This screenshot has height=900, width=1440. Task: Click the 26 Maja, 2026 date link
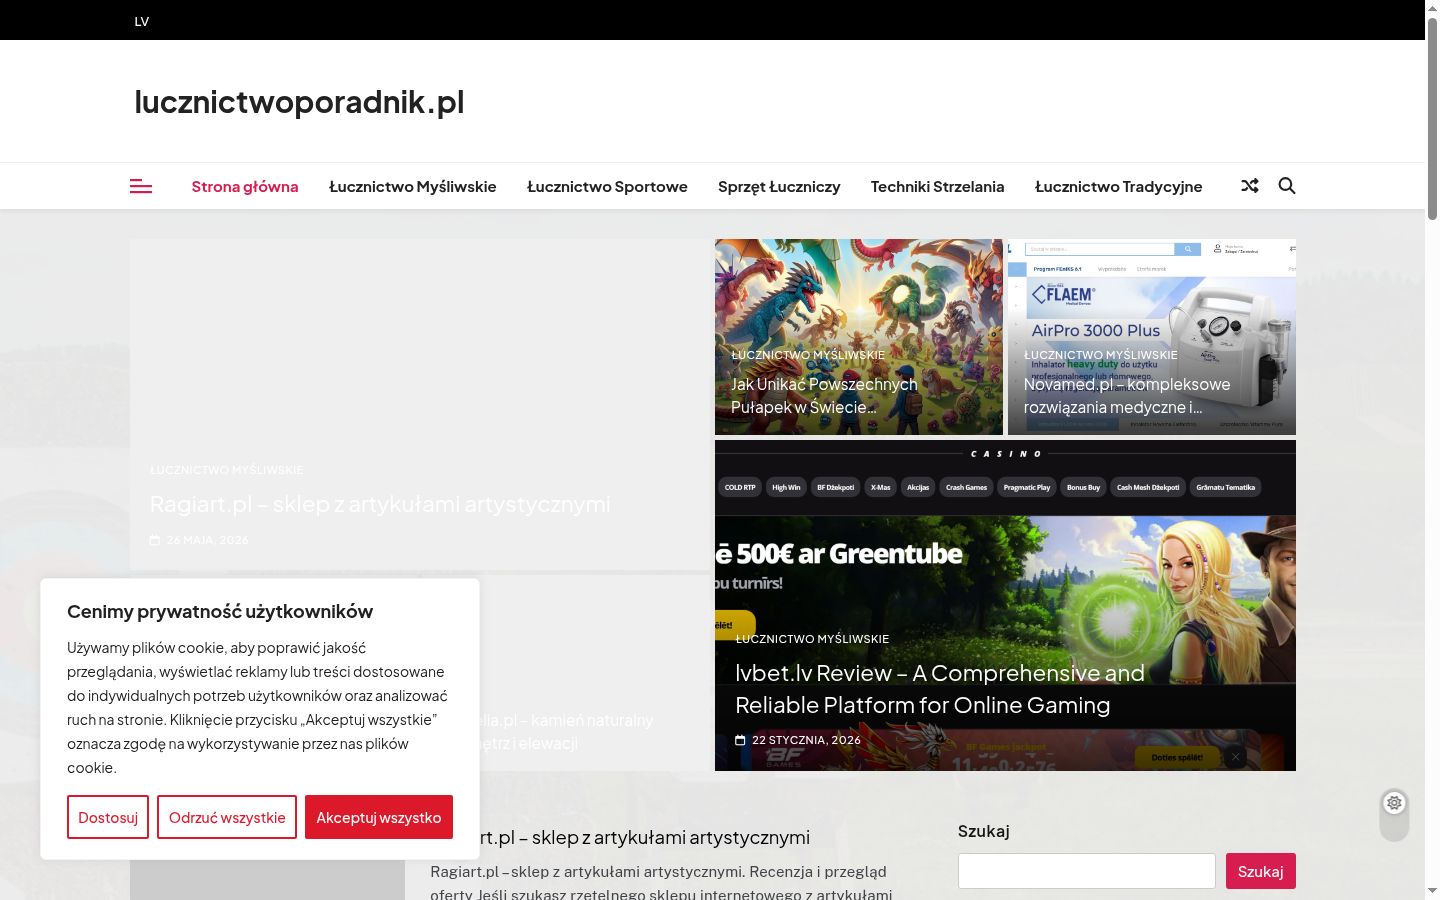pyautogui.click(x=208, y=540)
